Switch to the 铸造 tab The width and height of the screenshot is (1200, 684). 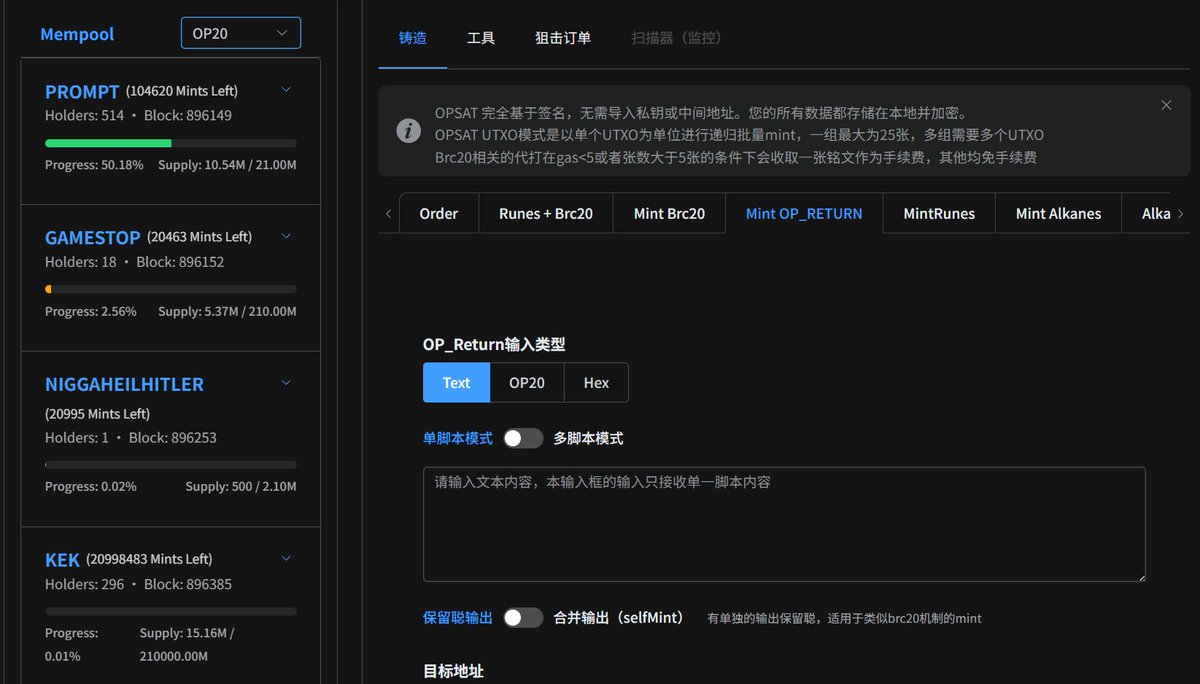tap(412, 38)
